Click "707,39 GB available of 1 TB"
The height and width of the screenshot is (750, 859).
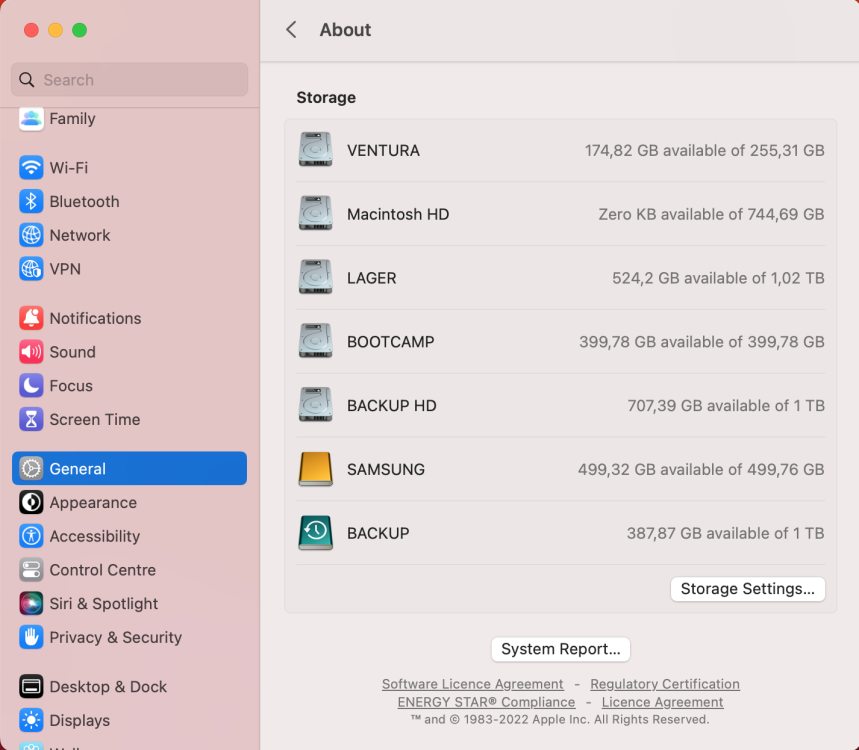click(726, 405)
